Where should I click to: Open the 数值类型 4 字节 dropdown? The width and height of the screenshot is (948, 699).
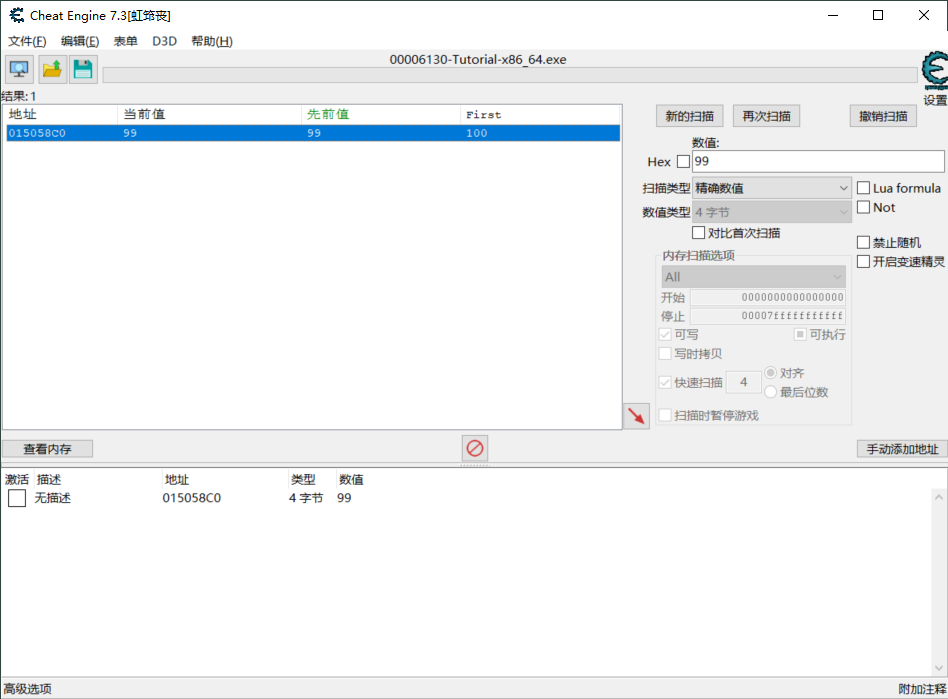pyautogui.click(x=771, y=212)
